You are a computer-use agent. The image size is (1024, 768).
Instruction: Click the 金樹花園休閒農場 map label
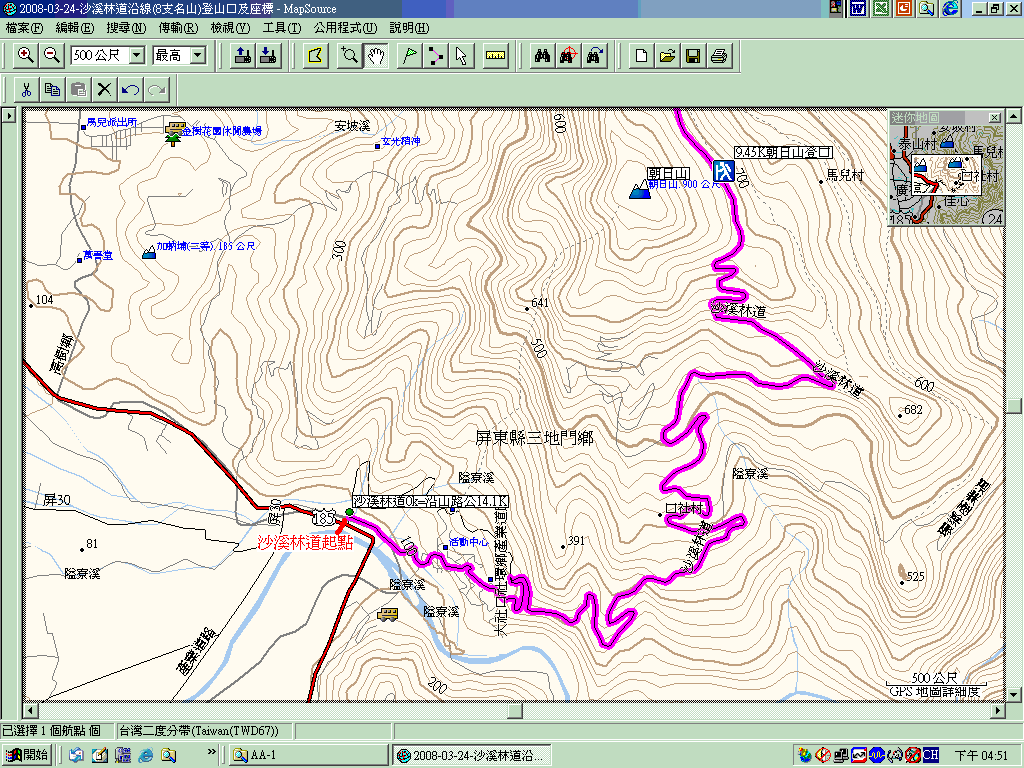click(x=221, y=131)
